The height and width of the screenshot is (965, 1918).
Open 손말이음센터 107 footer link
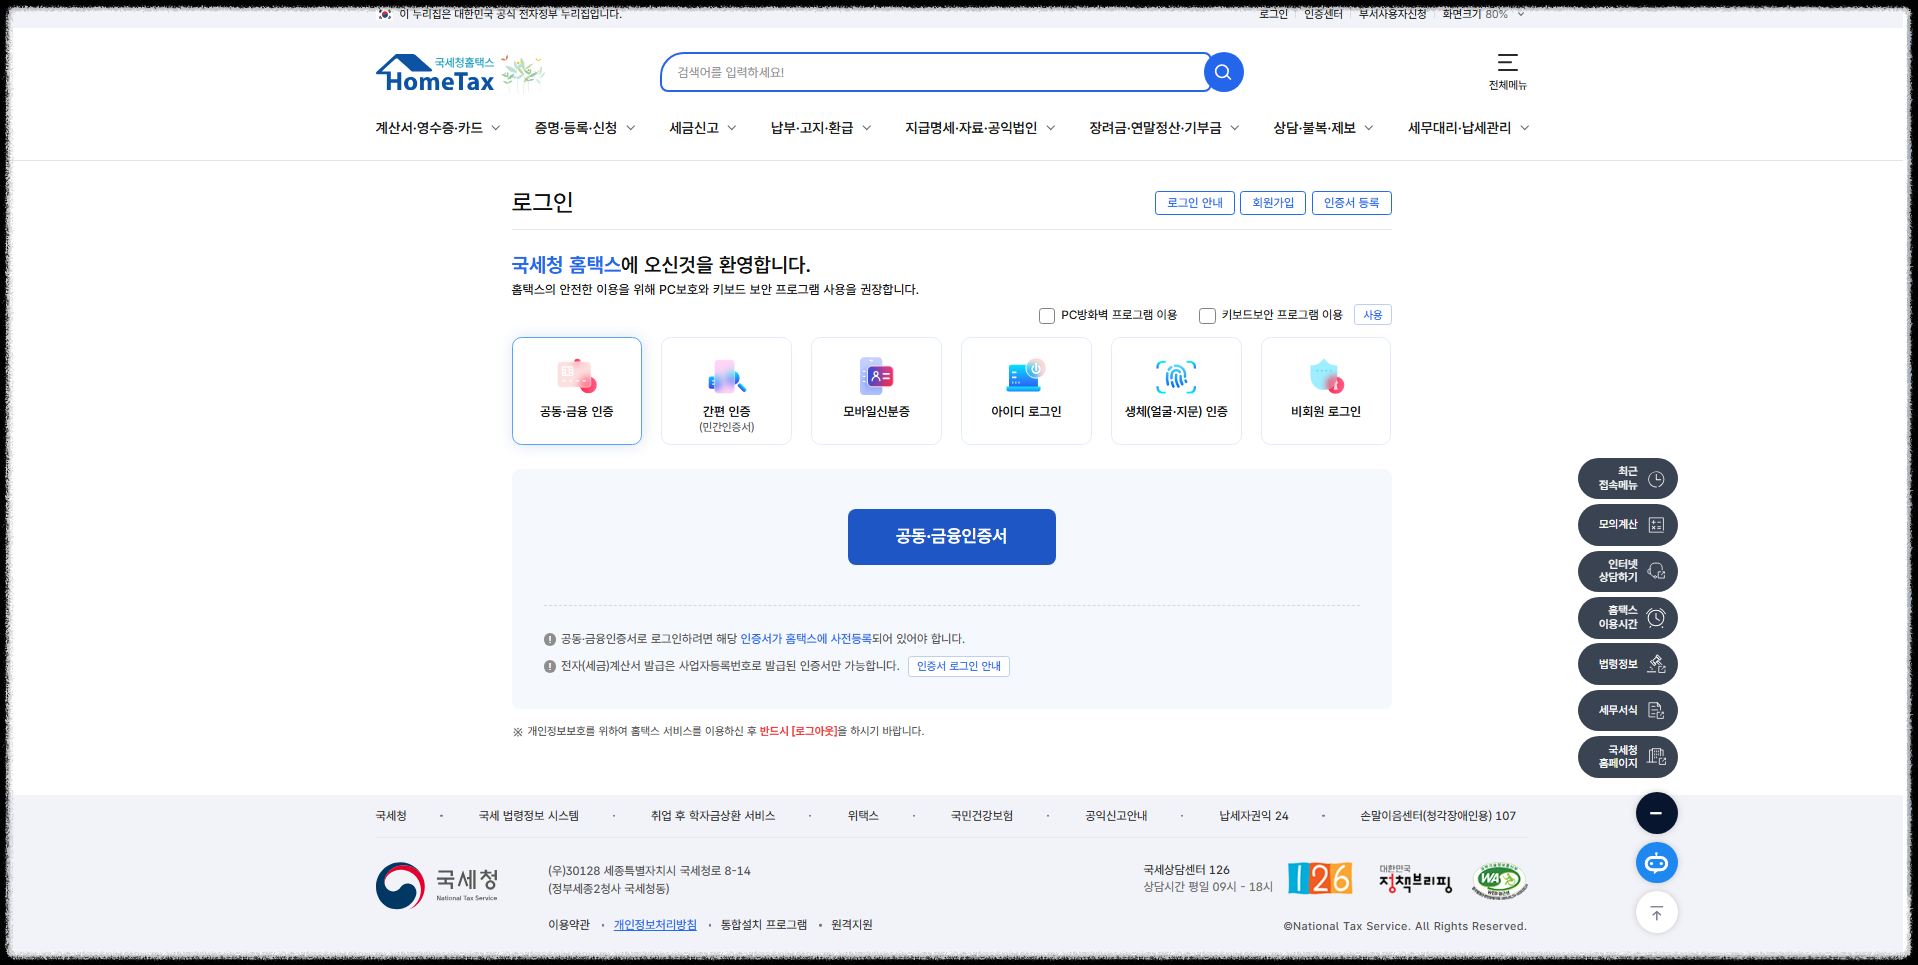point(1438,816)
